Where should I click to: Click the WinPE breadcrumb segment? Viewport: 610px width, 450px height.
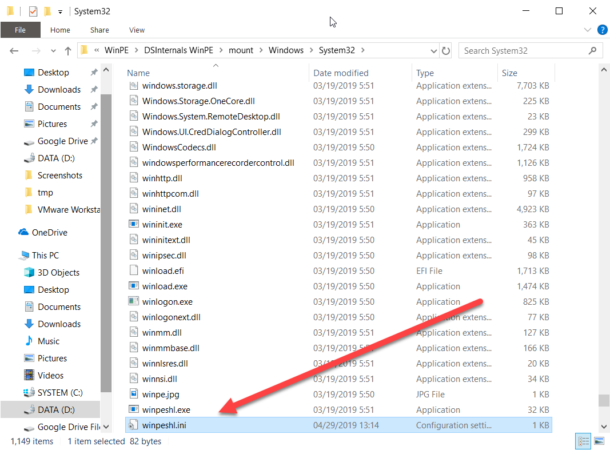point(116,50)
